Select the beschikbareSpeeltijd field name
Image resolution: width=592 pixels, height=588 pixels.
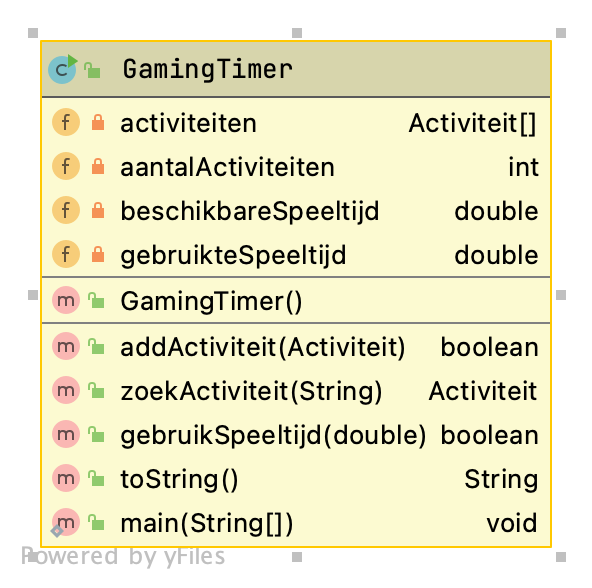pos(250,211)
